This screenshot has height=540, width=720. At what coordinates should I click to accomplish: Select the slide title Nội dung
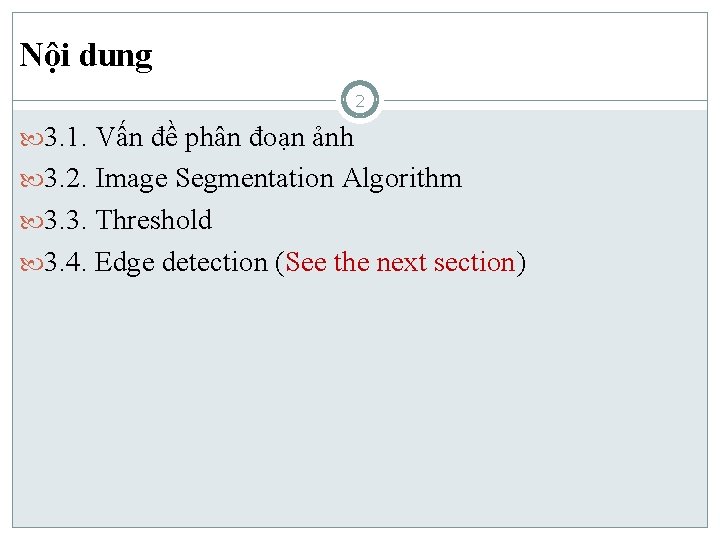coord(86,56)
